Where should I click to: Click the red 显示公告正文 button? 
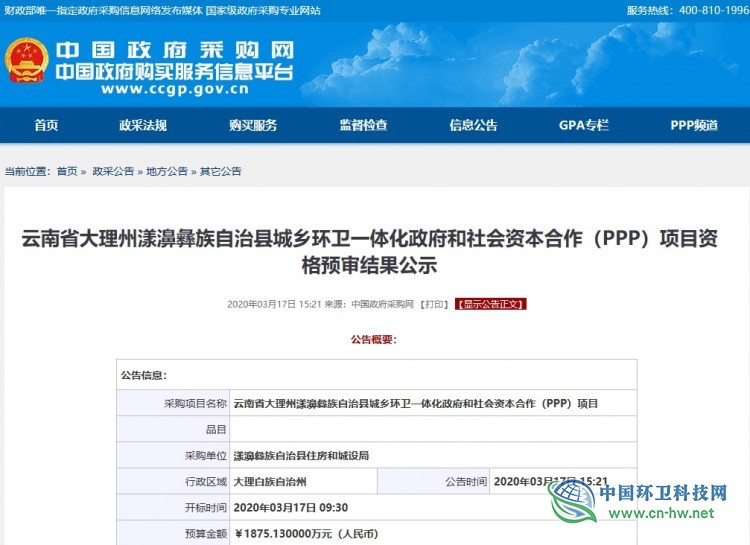491,304
